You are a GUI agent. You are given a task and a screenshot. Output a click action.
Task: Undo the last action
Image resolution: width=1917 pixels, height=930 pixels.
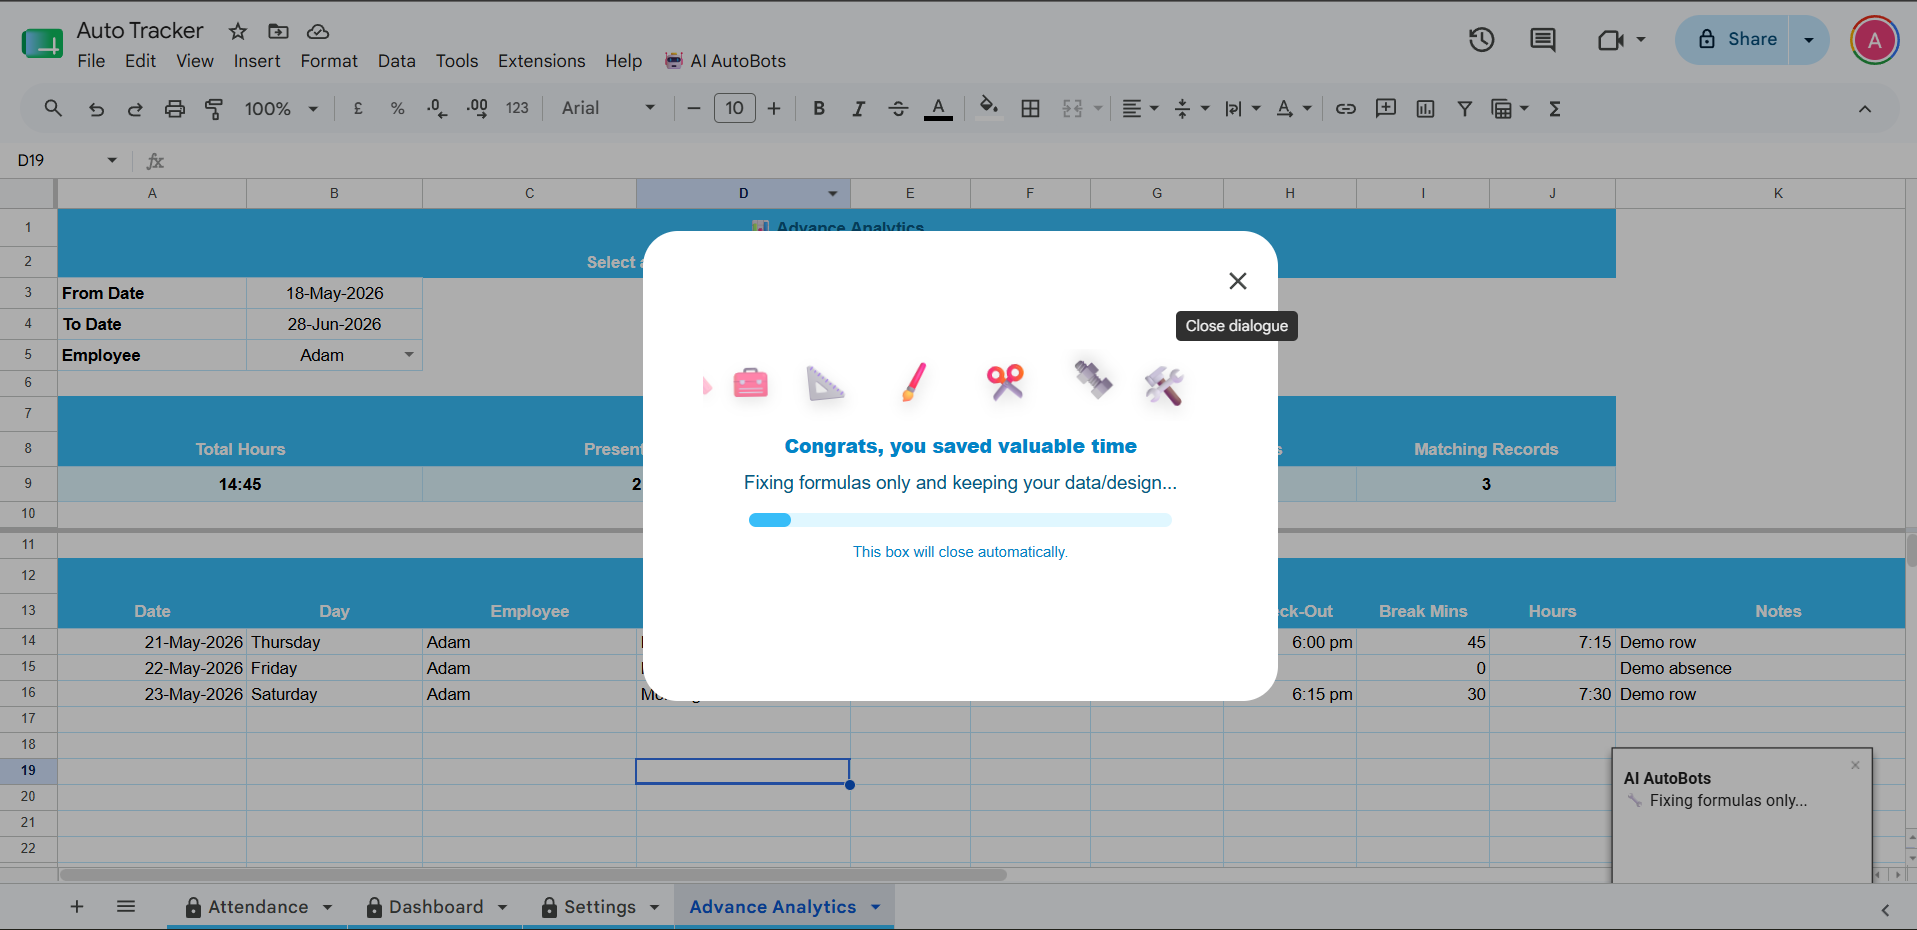pyautogui.click(x=96, y=109)
